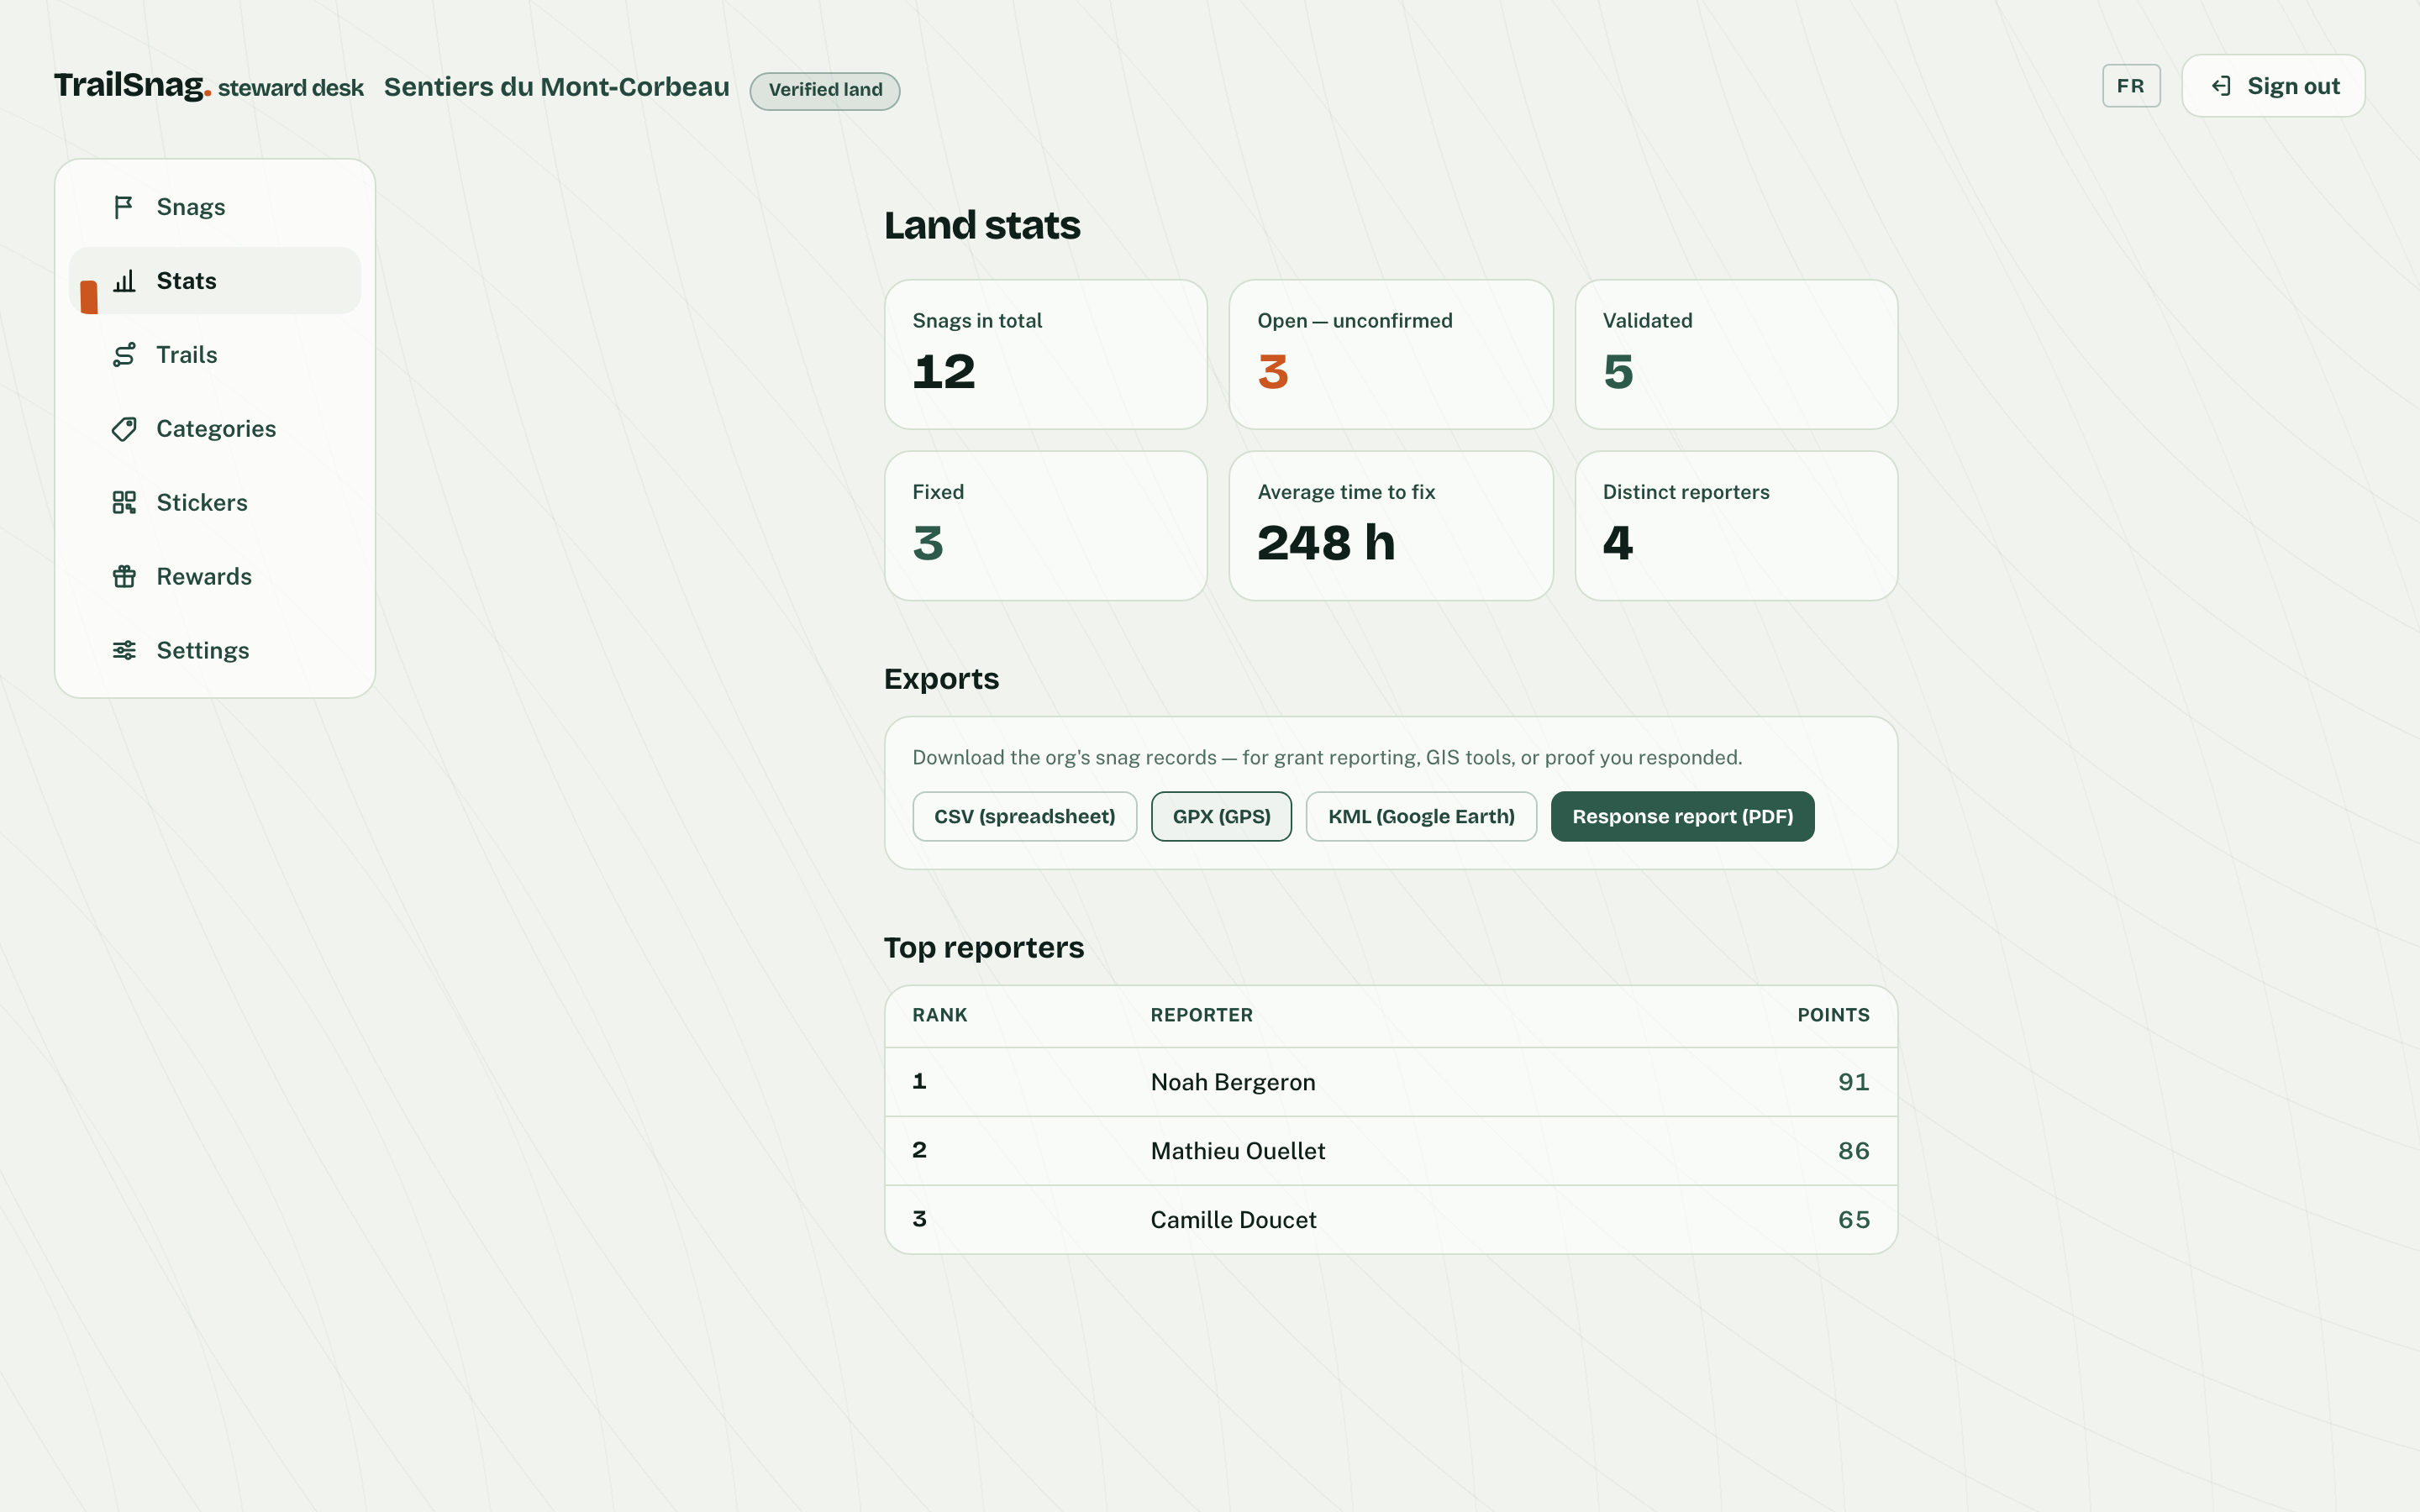The image size is (2420, 1512).
Task: Click the sign out arrow icon
Action: (2221, 86)
